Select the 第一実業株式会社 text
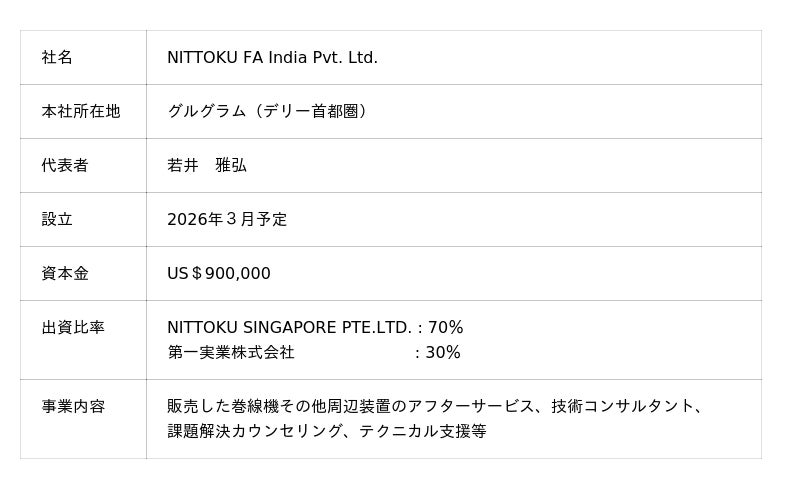 point(231,353)
